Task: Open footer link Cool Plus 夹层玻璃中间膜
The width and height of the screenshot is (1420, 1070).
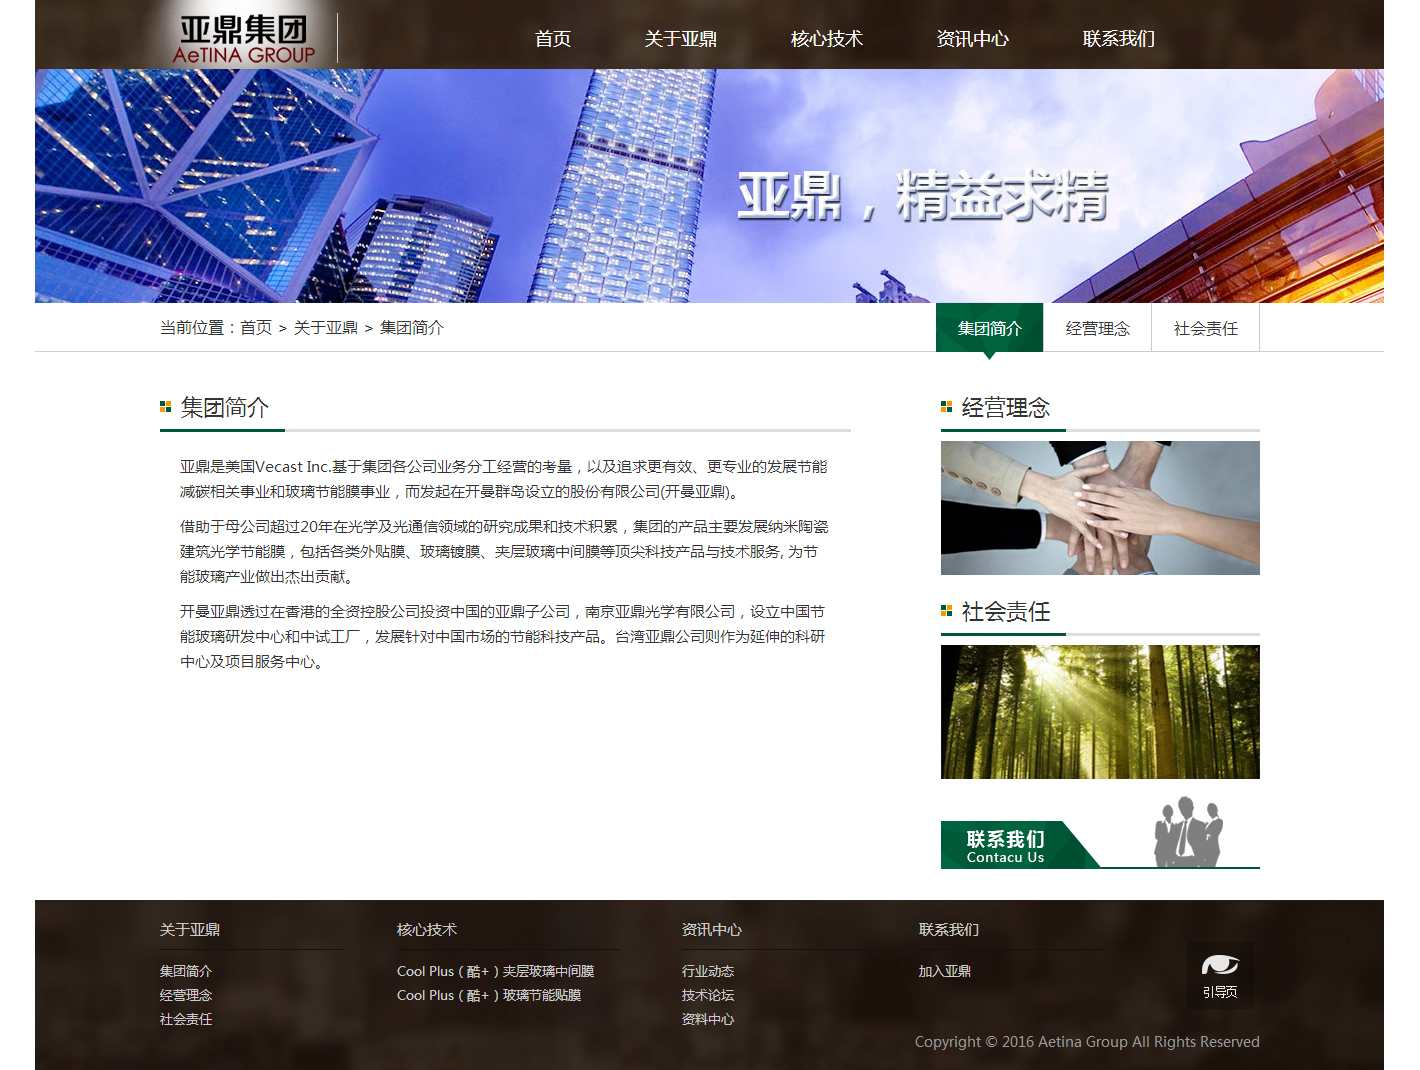Action: tap(496, 971)
